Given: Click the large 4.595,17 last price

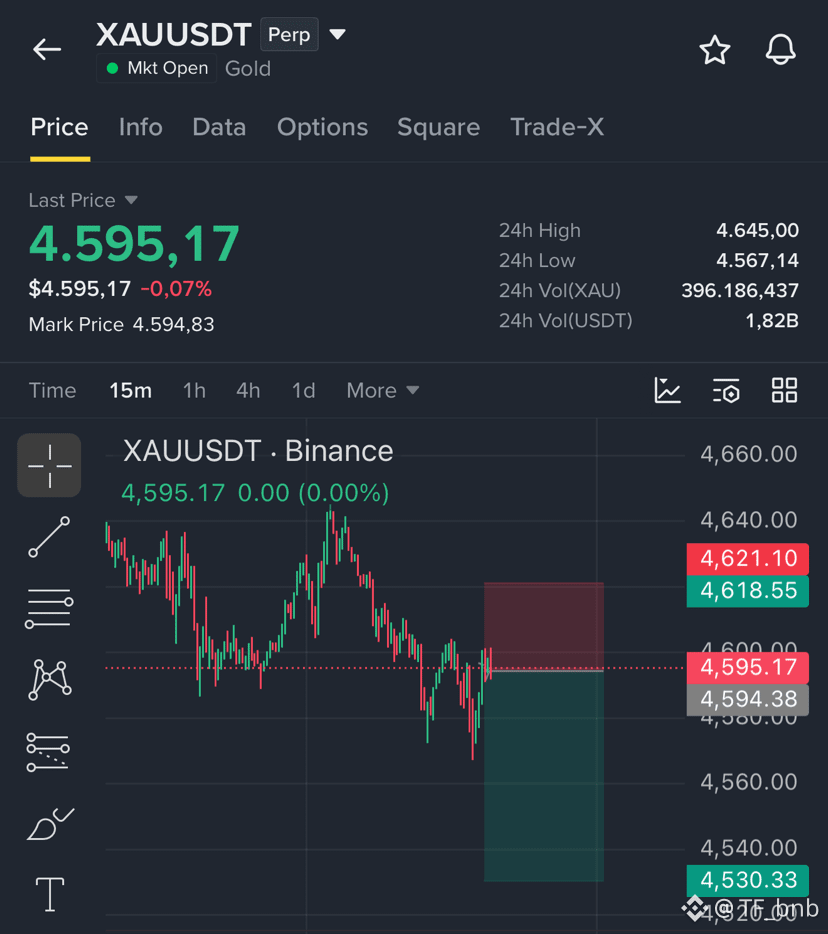Looking at the screenshot, I should [134, 244].
